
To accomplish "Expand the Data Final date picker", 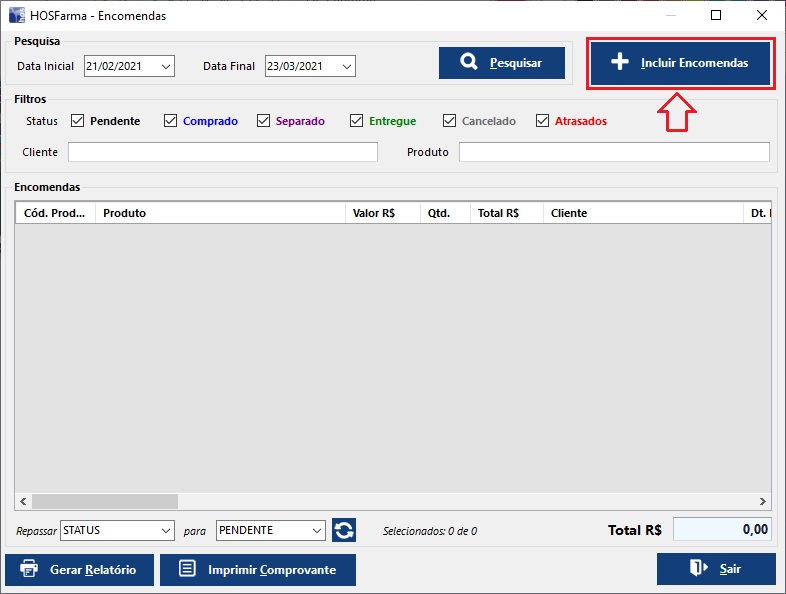I will (x=346, y=66).
